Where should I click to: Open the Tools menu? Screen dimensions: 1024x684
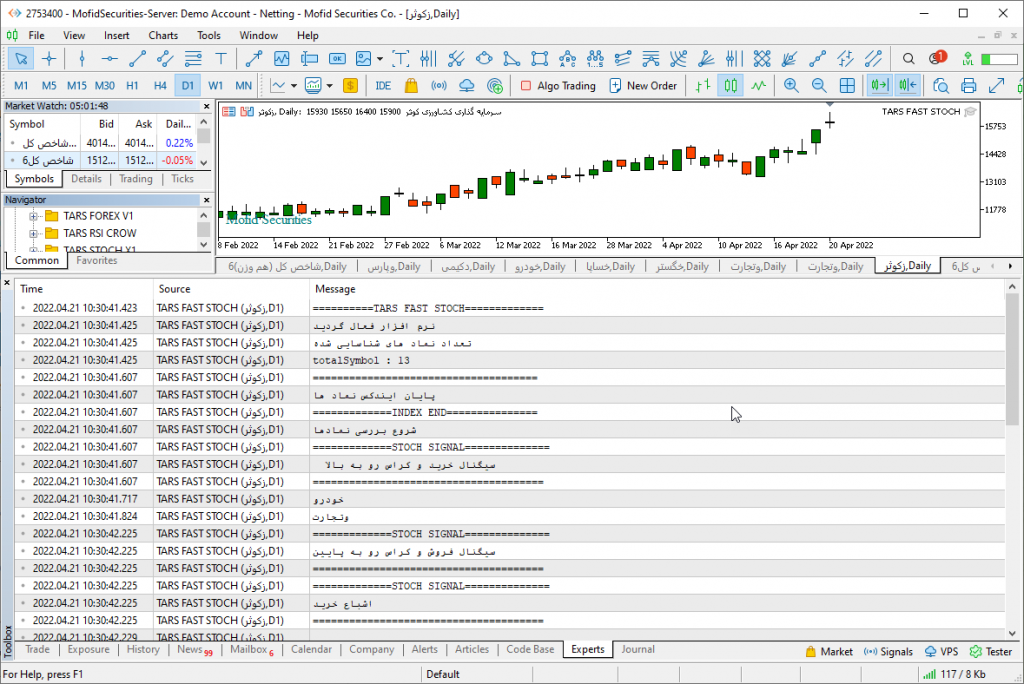(209, 35)
